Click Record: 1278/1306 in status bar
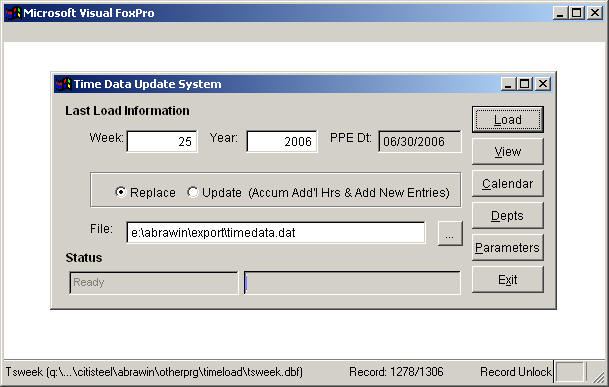The image size is (609, 387). click(x=396, y=372)
